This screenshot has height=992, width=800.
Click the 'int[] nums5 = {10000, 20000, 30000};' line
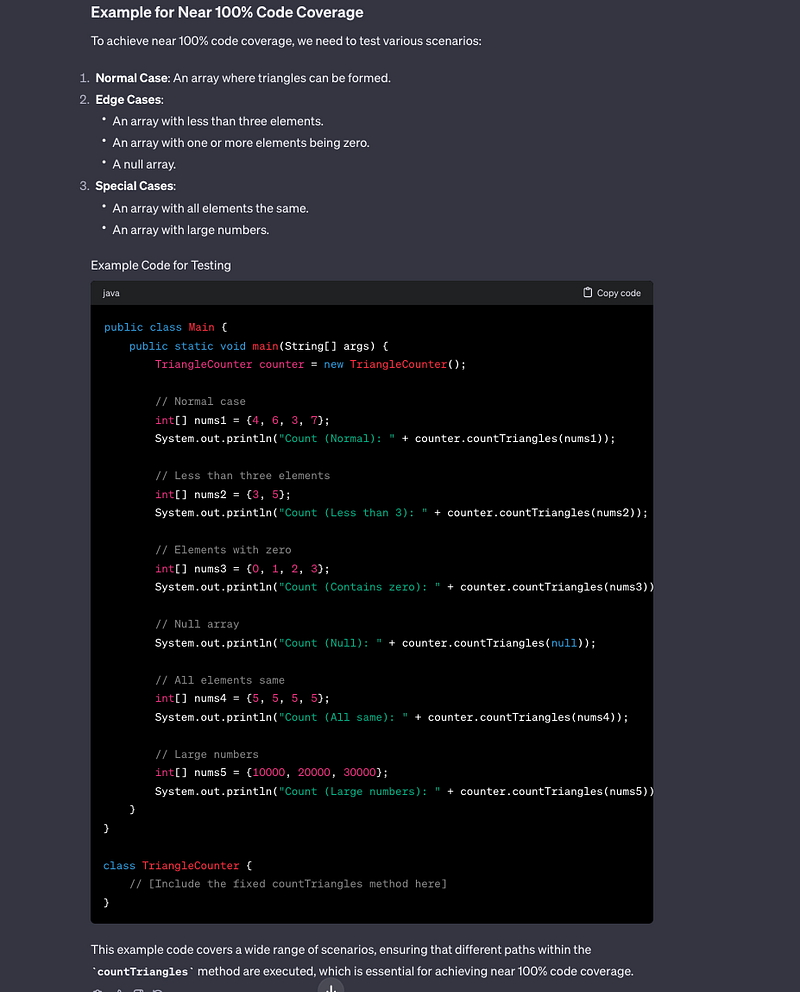point(271,772)
